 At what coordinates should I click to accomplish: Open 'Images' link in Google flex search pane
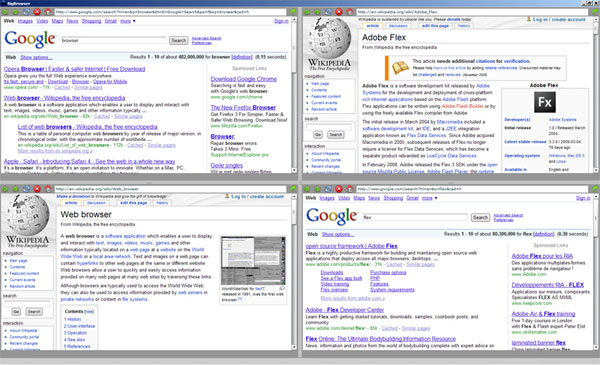tap(327, 198)
